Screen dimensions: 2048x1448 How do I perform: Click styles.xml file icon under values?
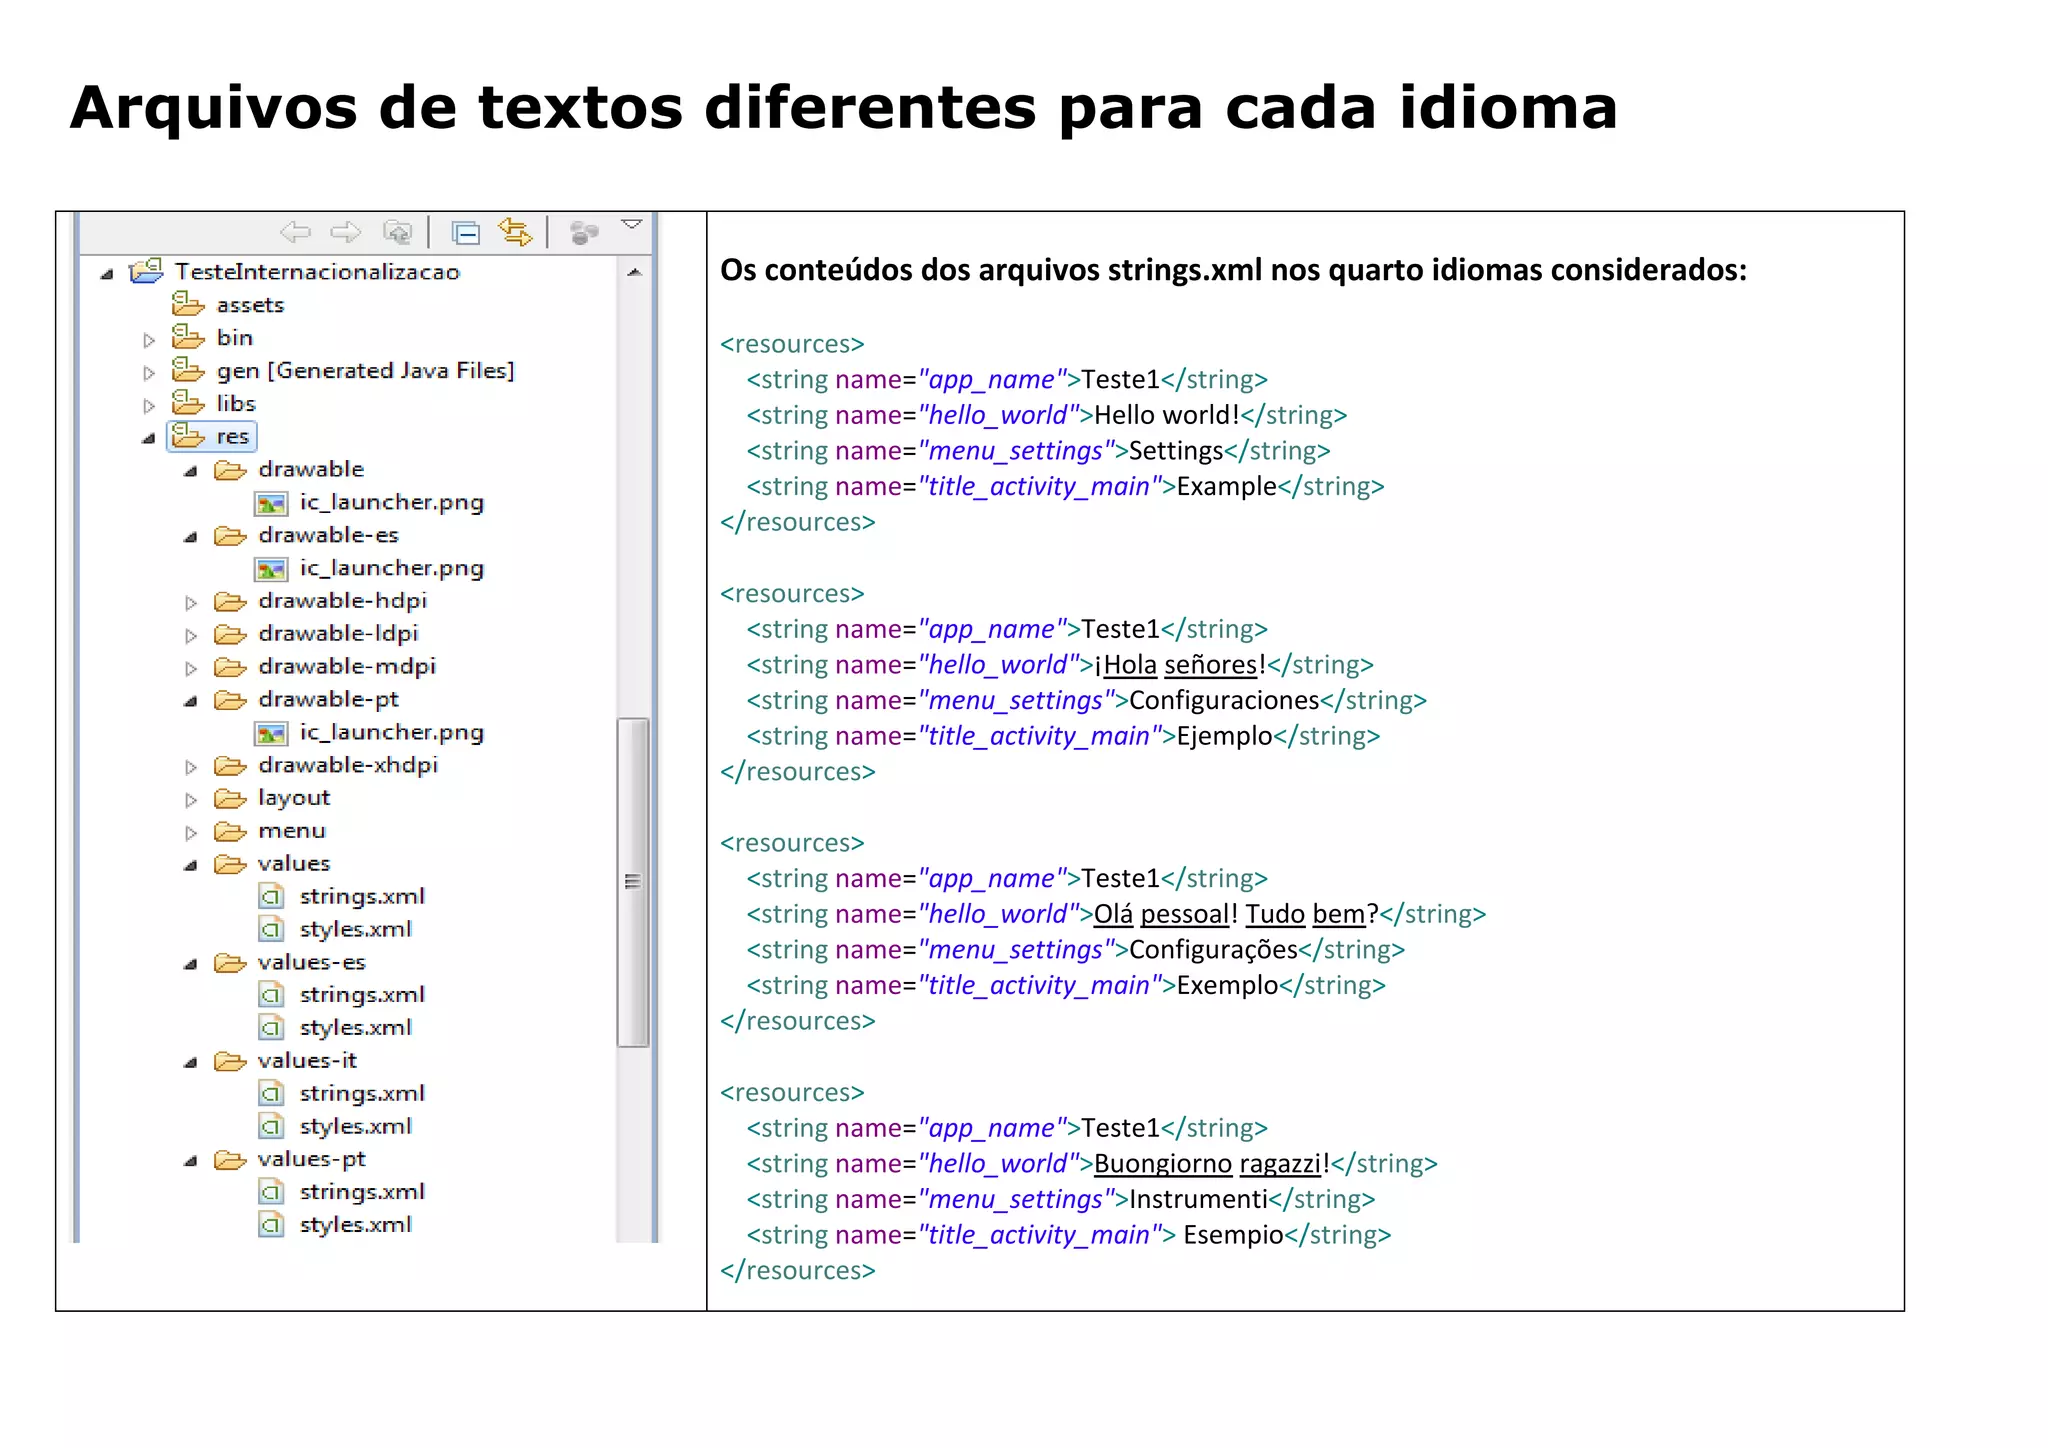click(x=271, y=930)
